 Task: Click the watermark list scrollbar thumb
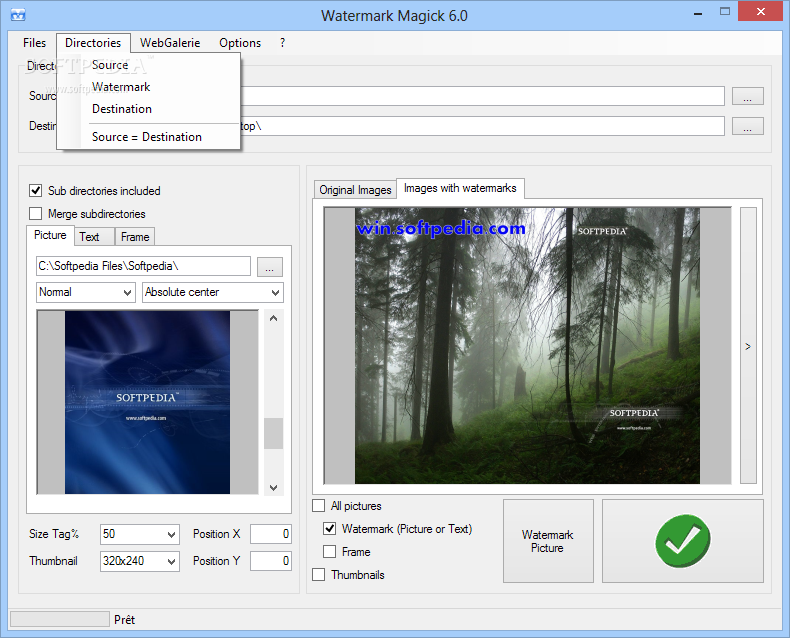coord(274,433)
